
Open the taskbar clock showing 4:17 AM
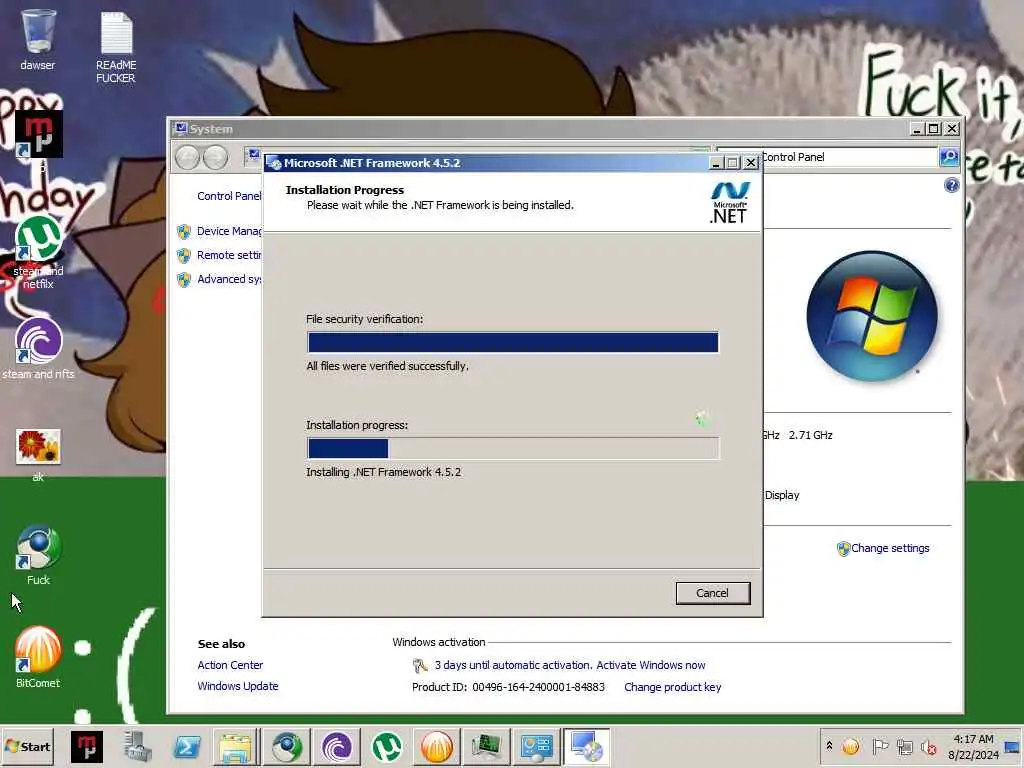[x=973, y=746]
